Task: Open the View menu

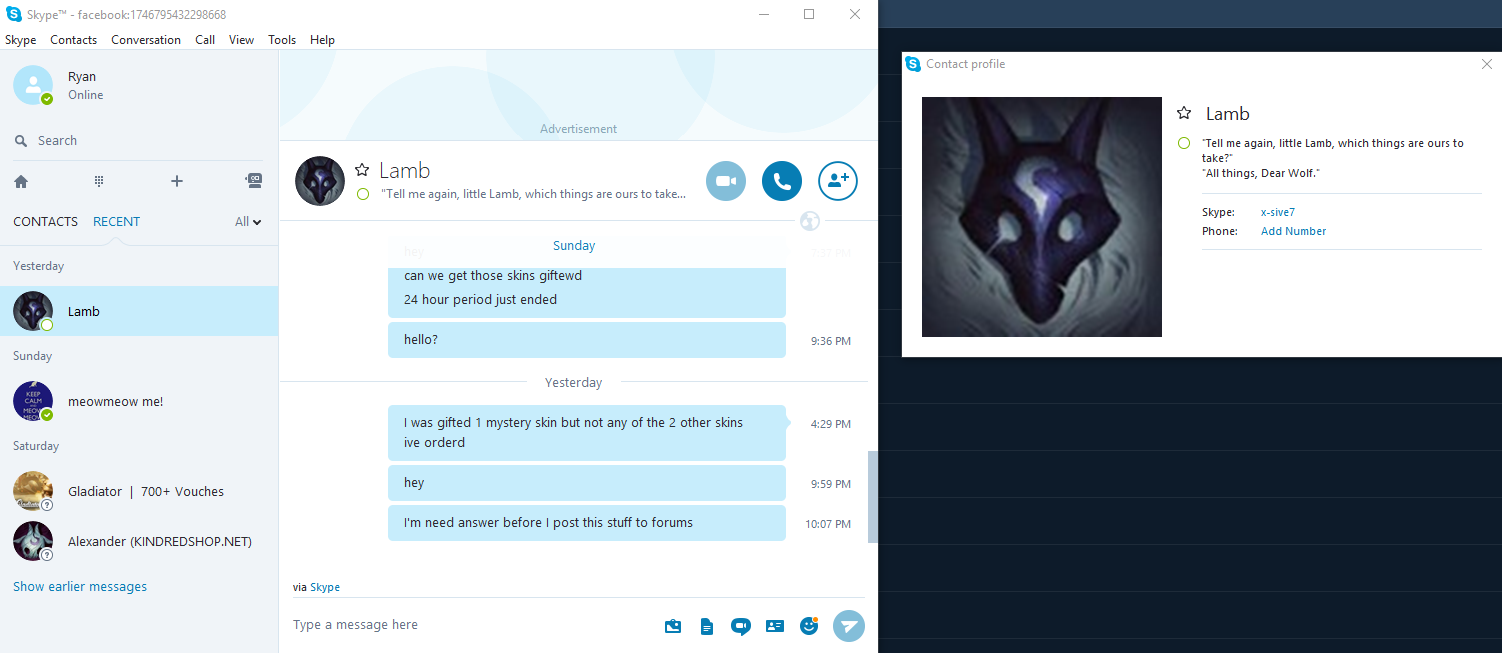Action: 241,40
